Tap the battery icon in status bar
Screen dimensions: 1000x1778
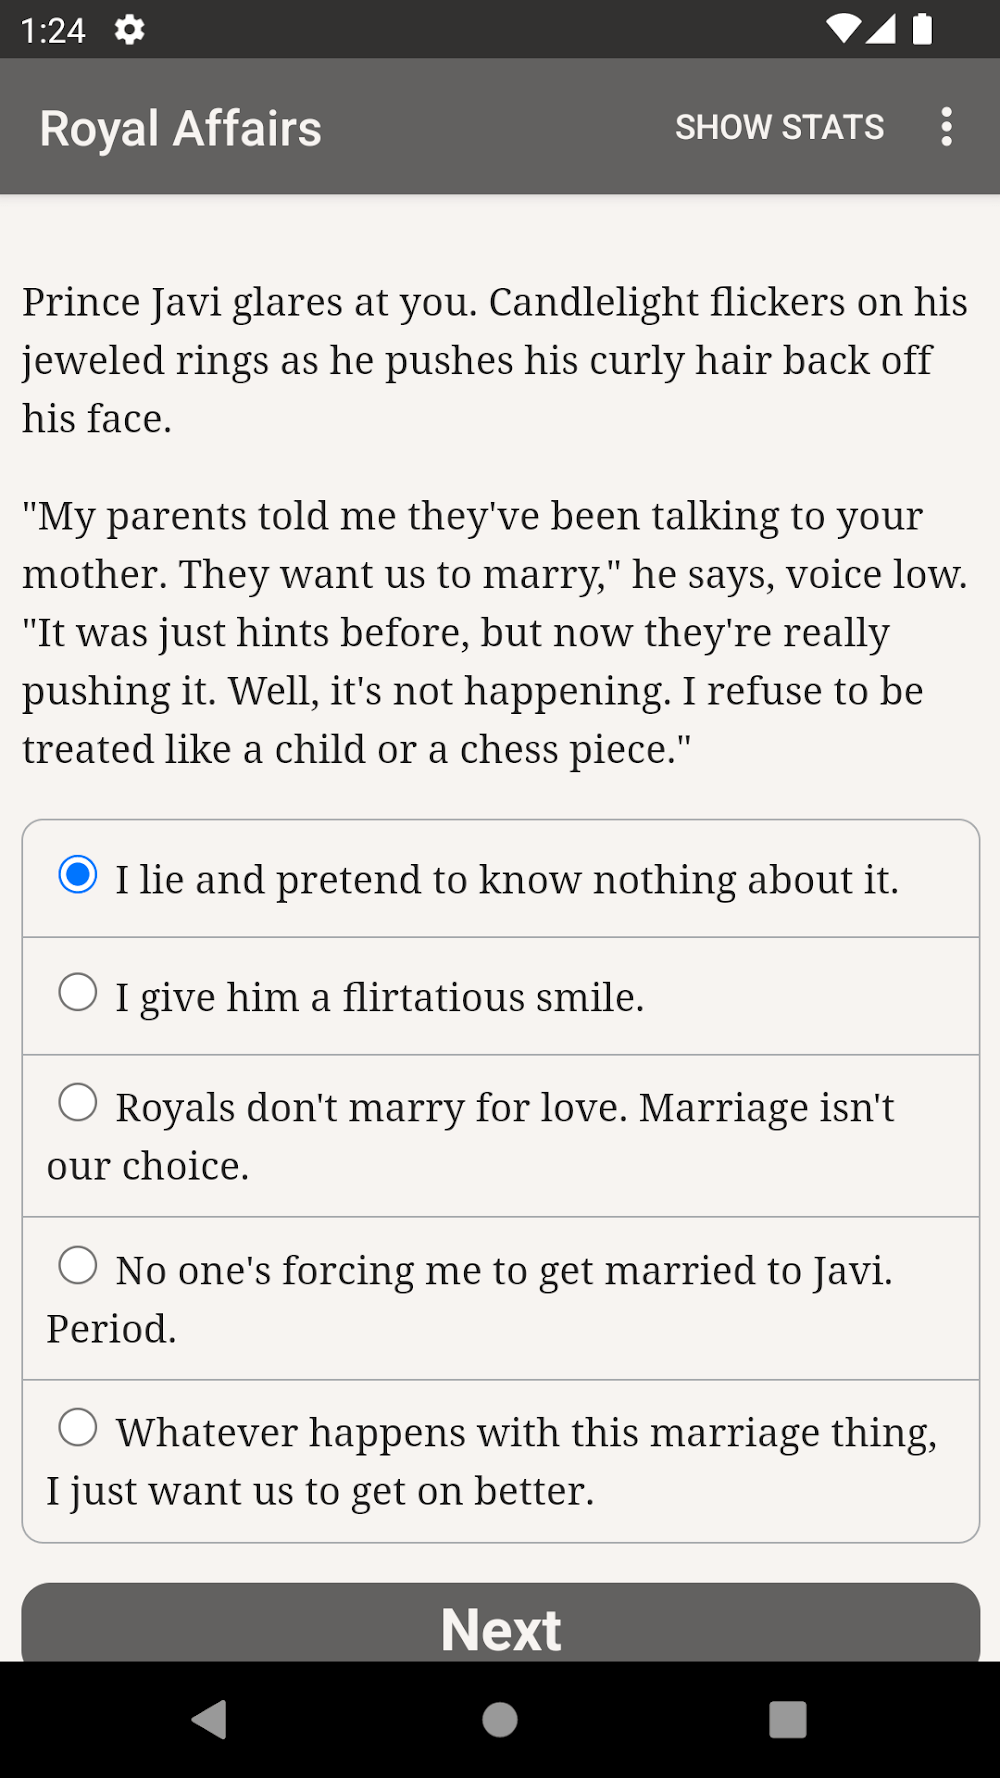(x=922, y=29)
